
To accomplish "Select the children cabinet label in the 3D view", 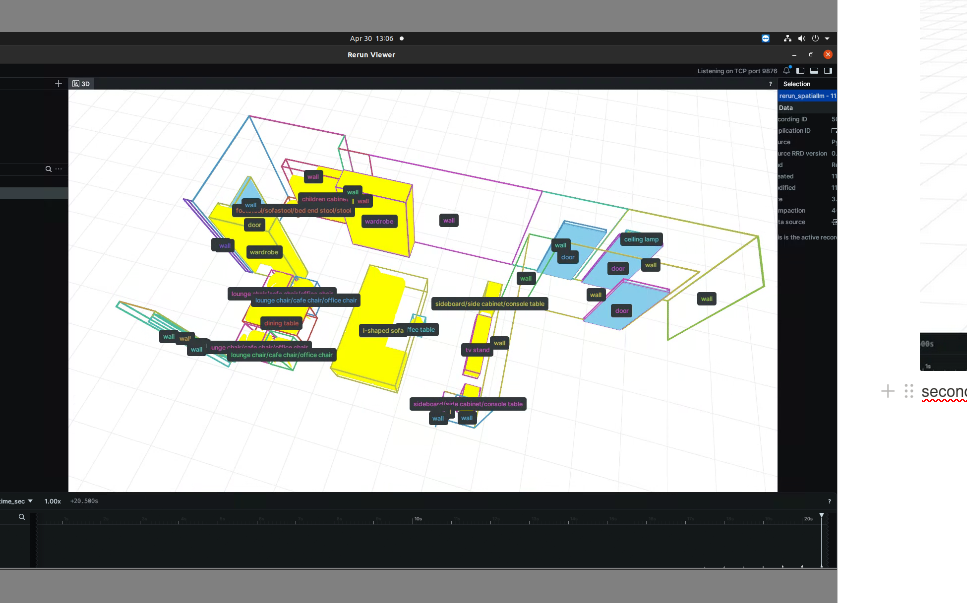I will pos(324,199).
